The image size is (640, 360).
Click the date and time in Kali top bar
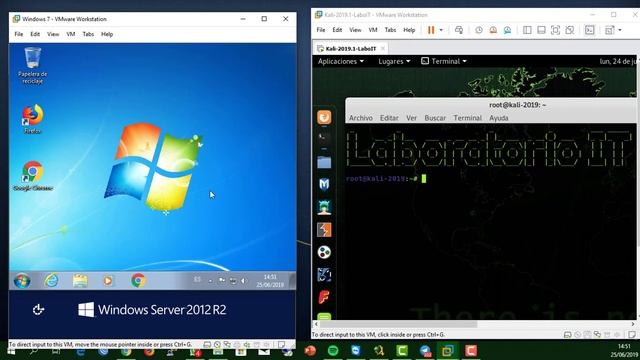(x=618, y=61)
